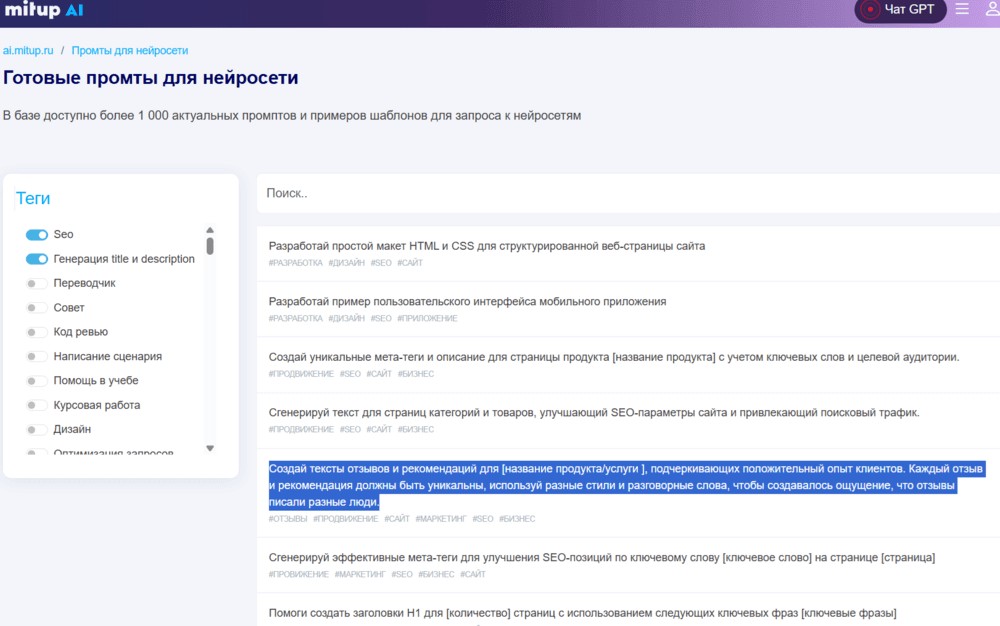
Task: Click the tags list scrollbar thumb
Action: [210, 246]
